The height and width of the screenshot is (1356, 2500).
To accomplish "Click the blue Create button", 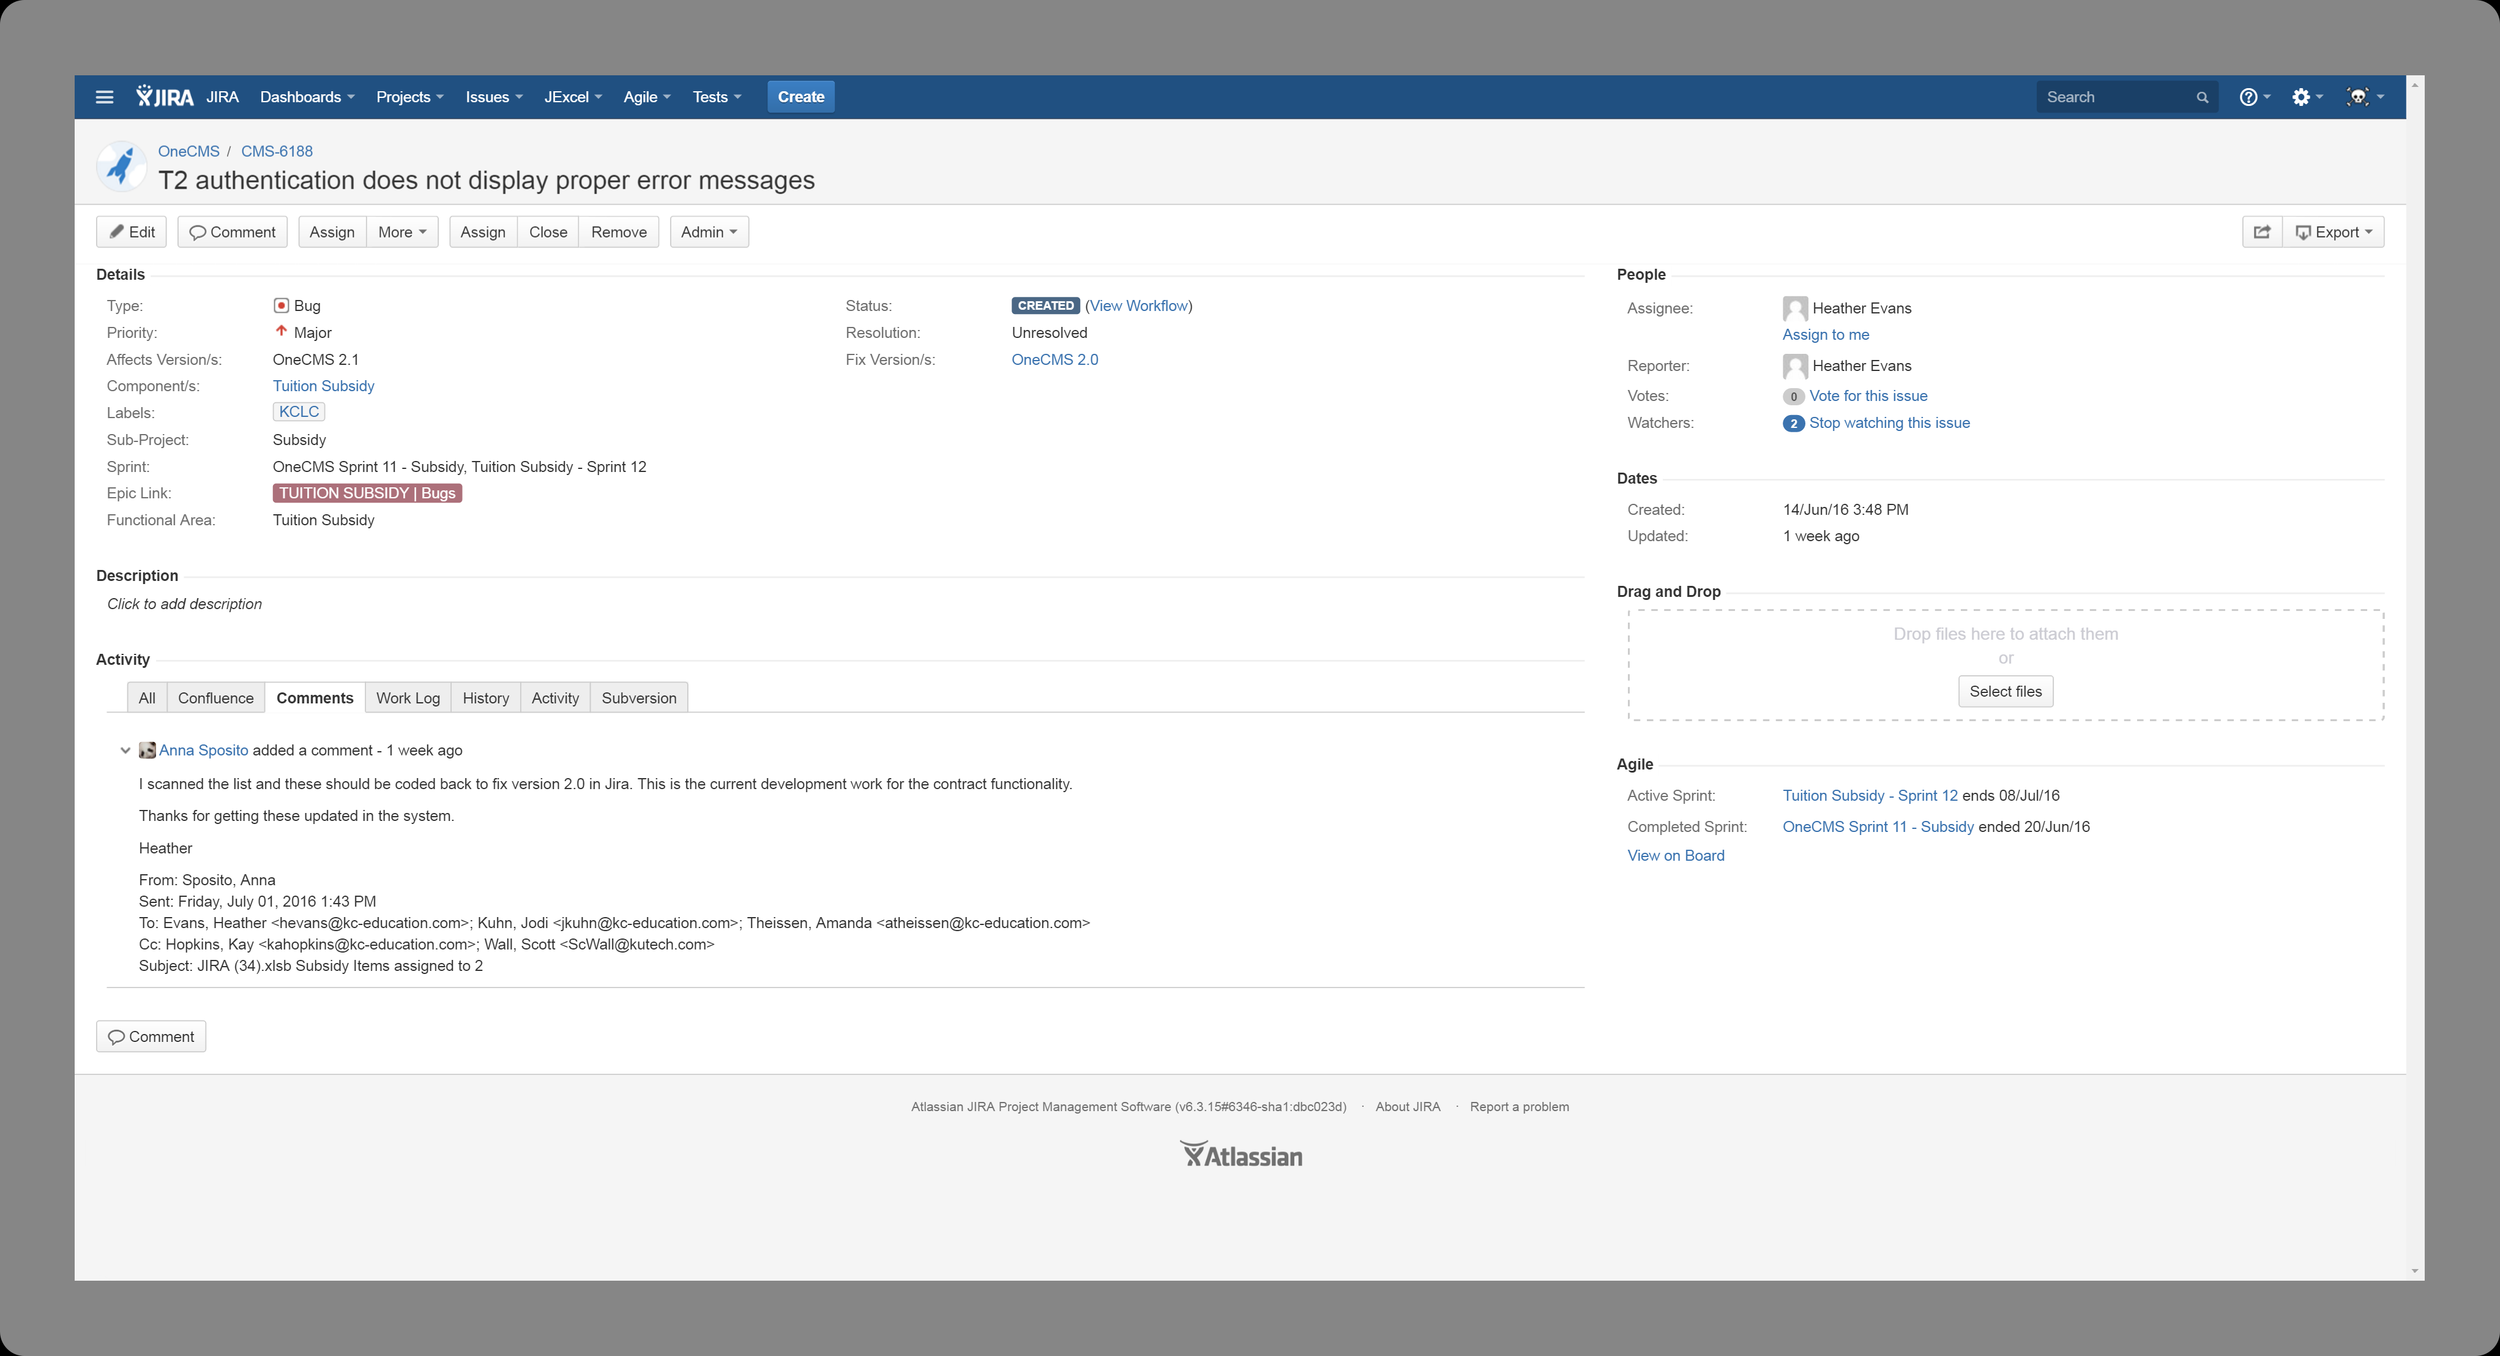I will coord(800,97).
